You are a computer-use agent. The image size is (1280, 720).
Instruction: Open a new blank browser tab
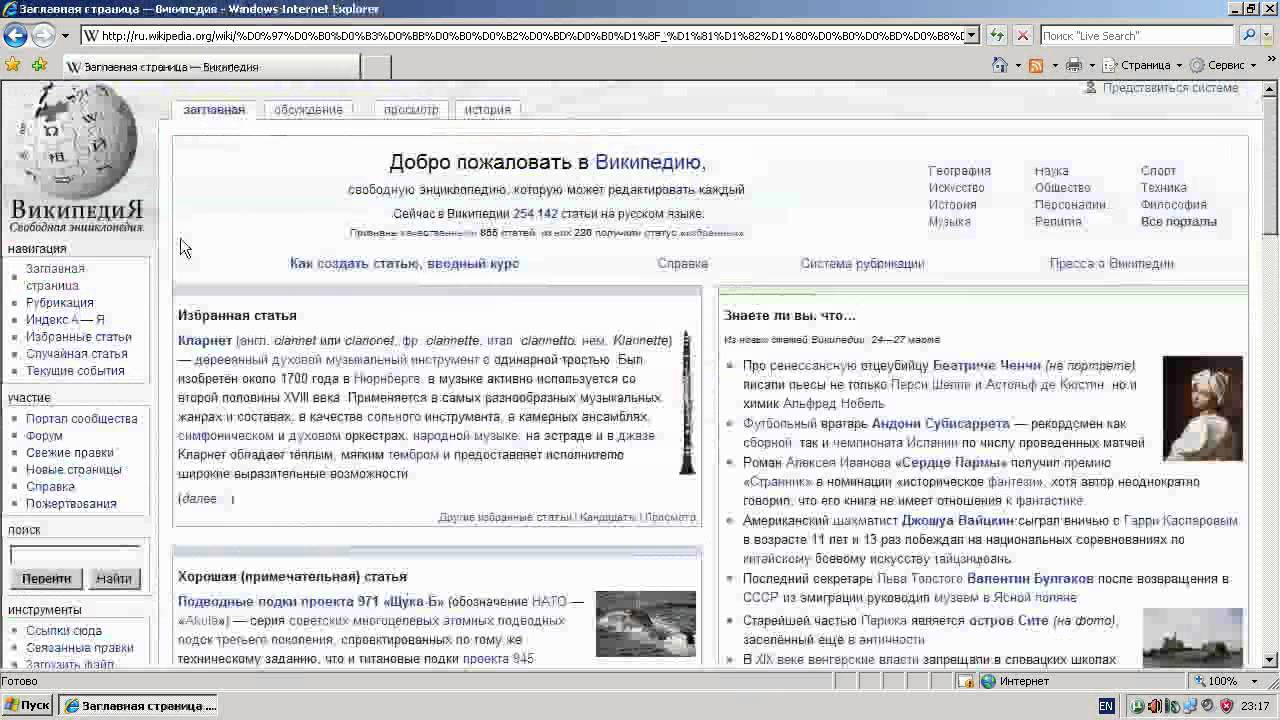375,67
